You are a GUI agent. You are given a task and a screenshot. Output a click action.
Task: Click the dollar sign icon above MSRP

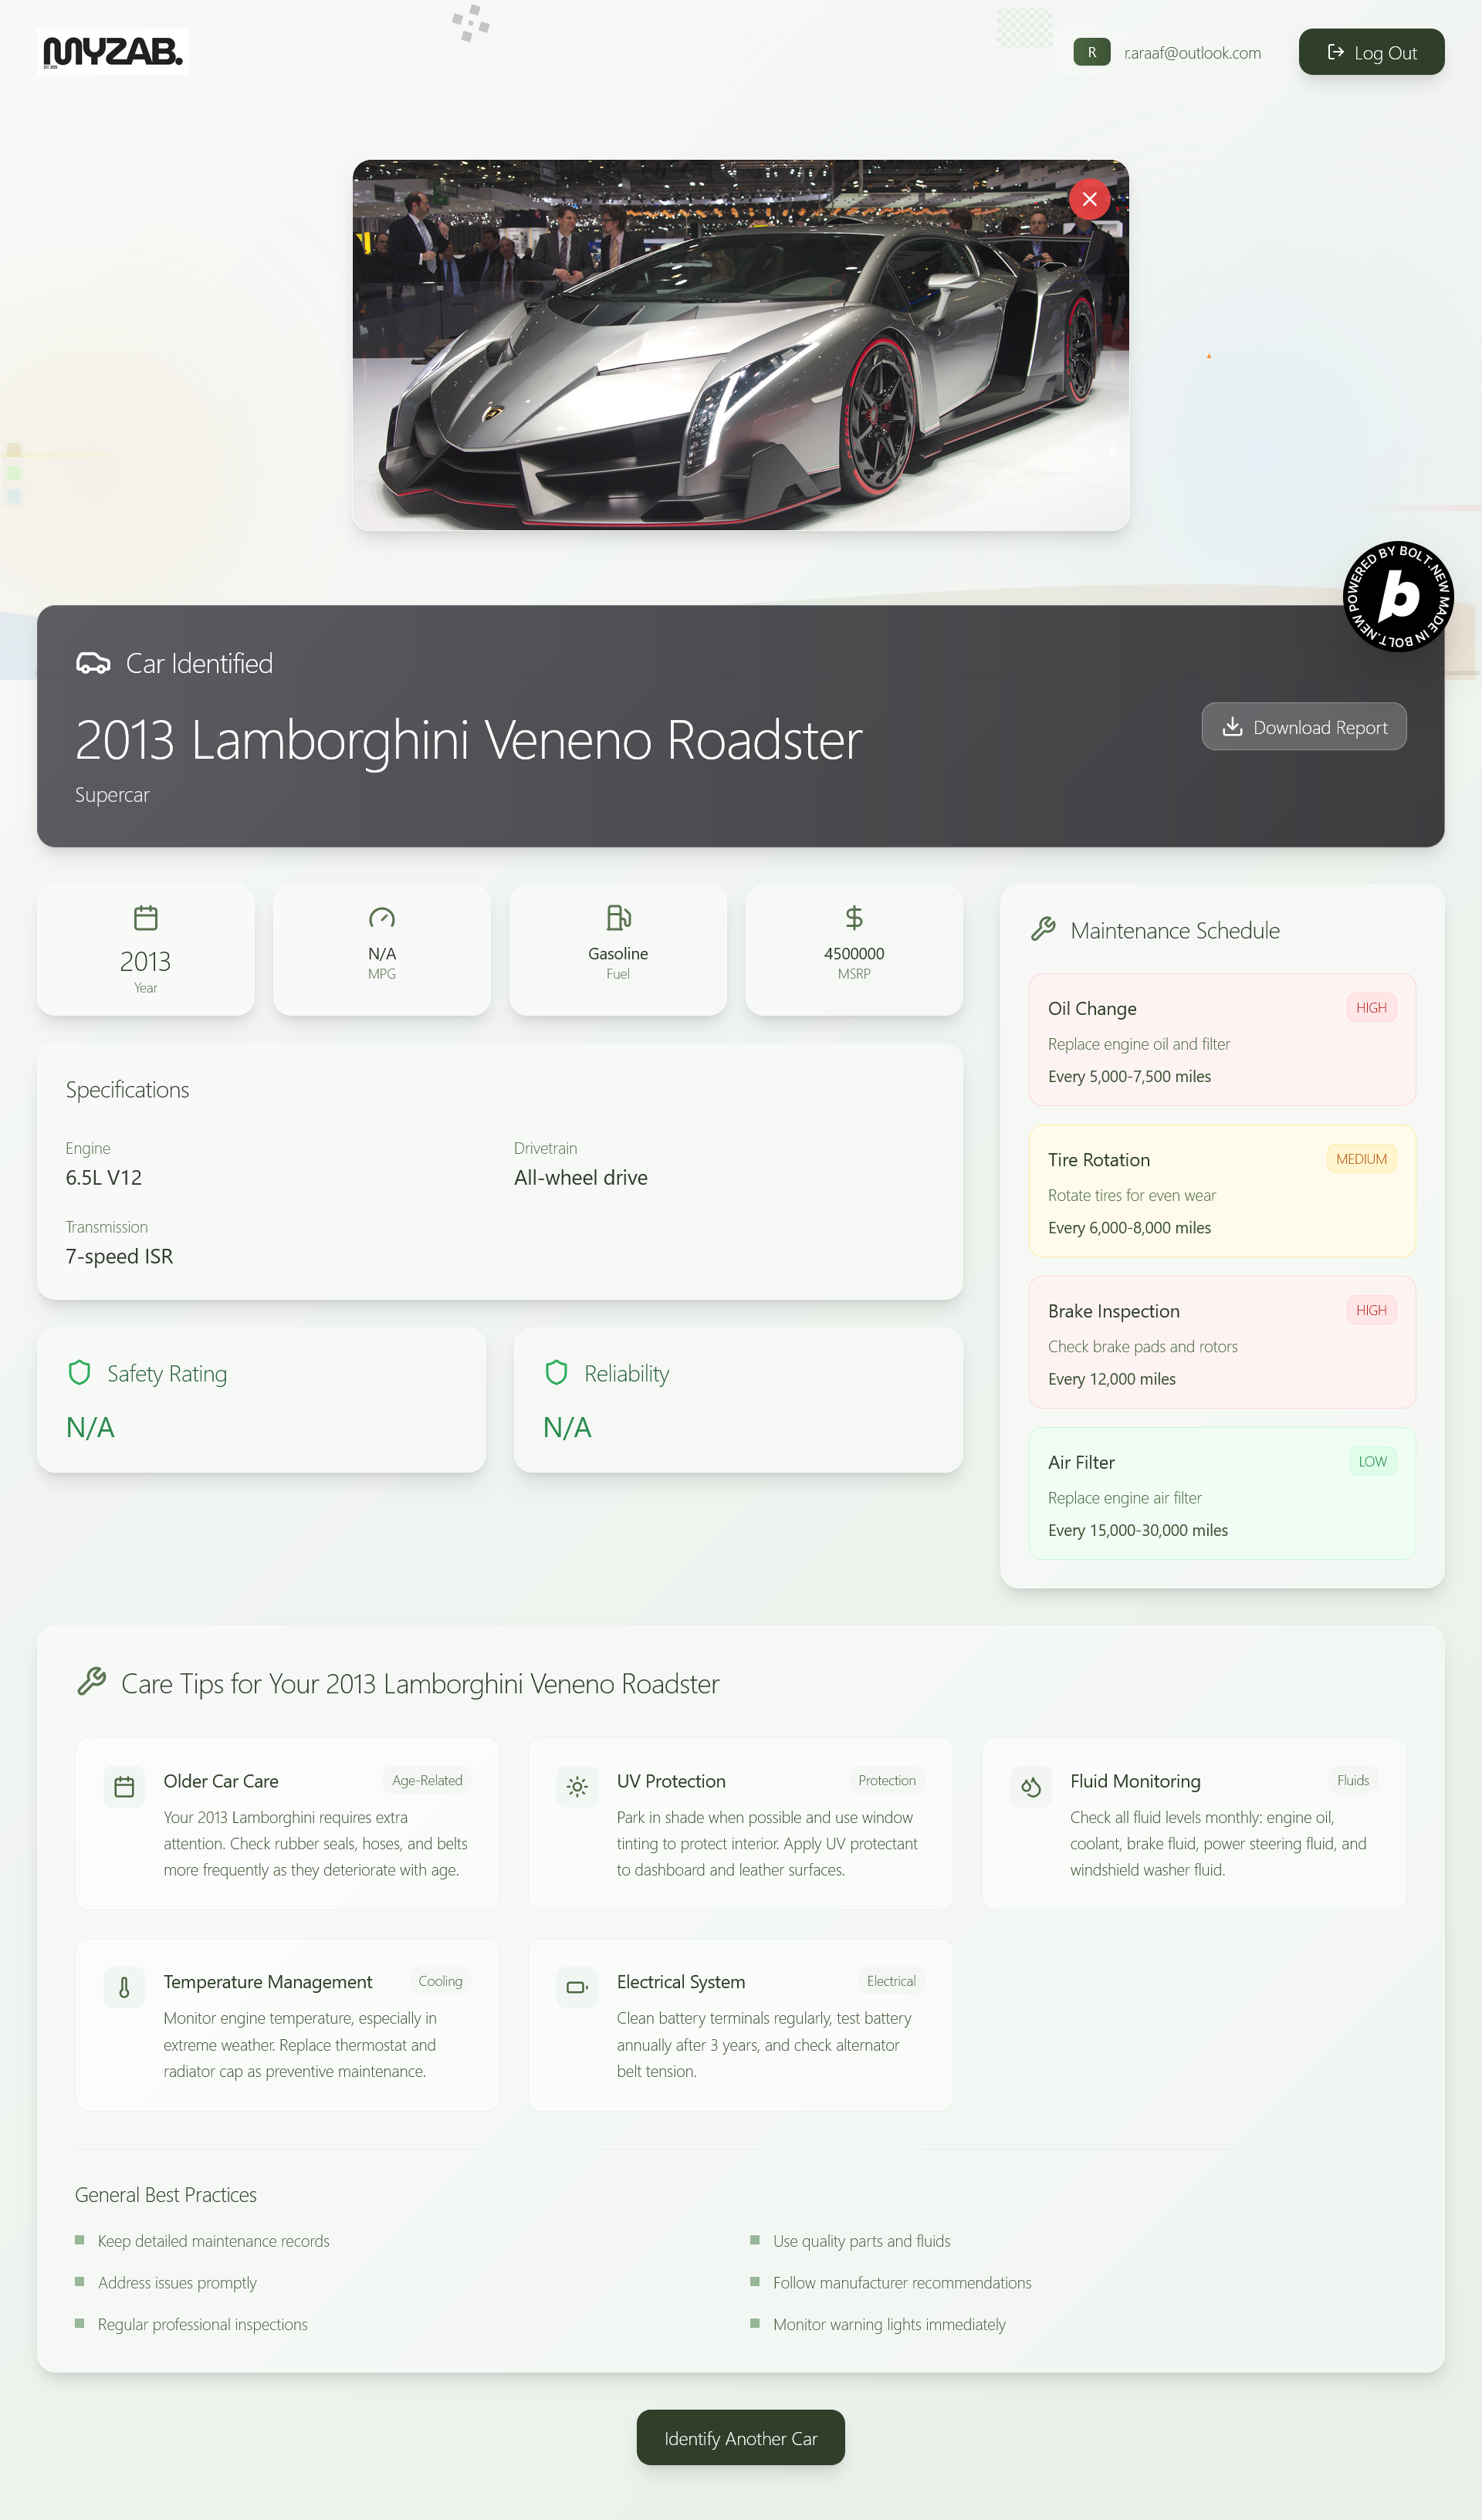pyautogui.click(x=854, y=917)
